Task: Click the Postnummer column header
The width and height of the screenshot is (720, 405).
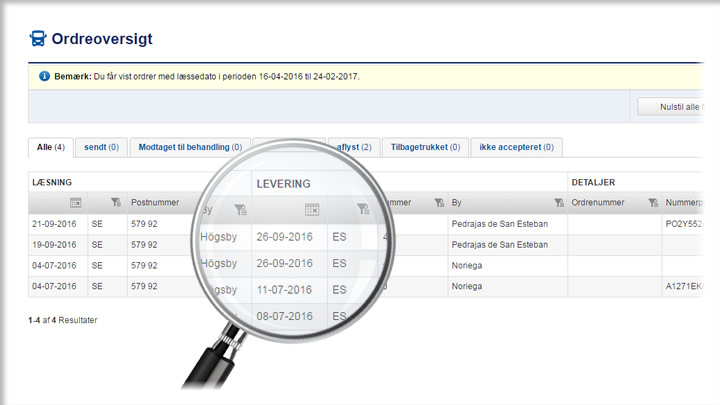Action: click(x=155, y=202)
